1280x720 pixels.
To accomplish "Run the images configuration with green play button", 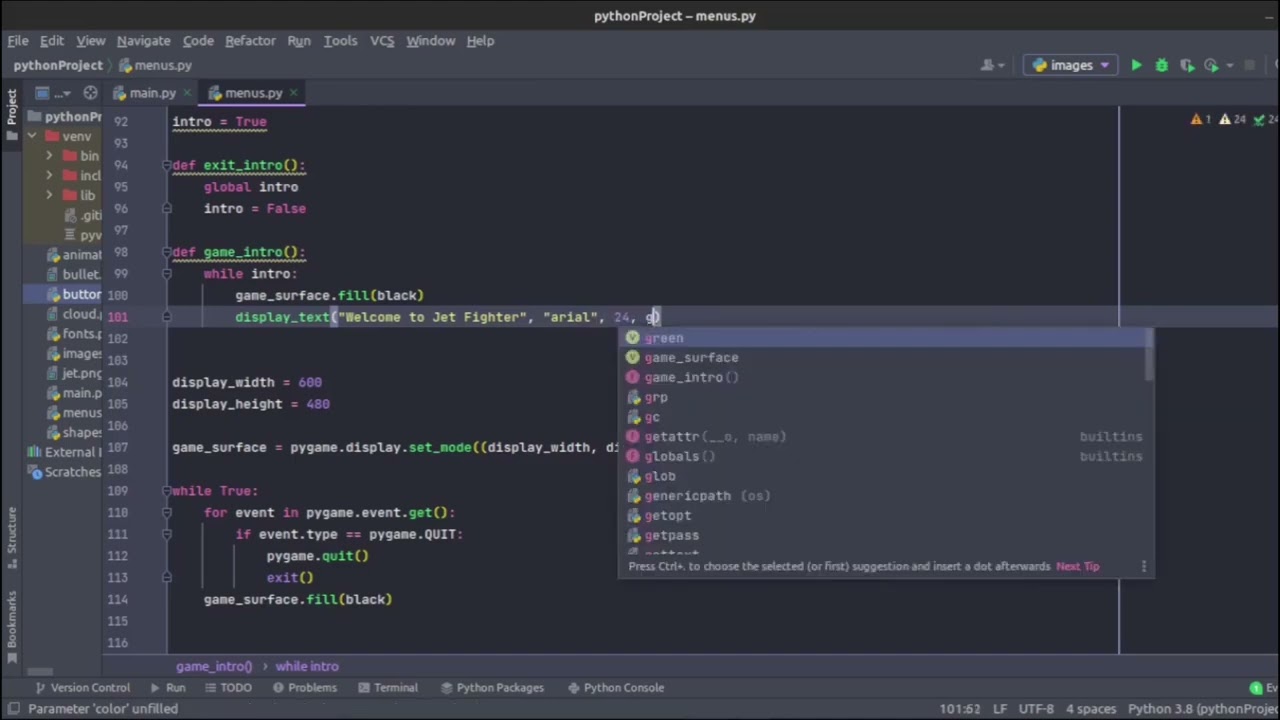I will [1136, 65].
